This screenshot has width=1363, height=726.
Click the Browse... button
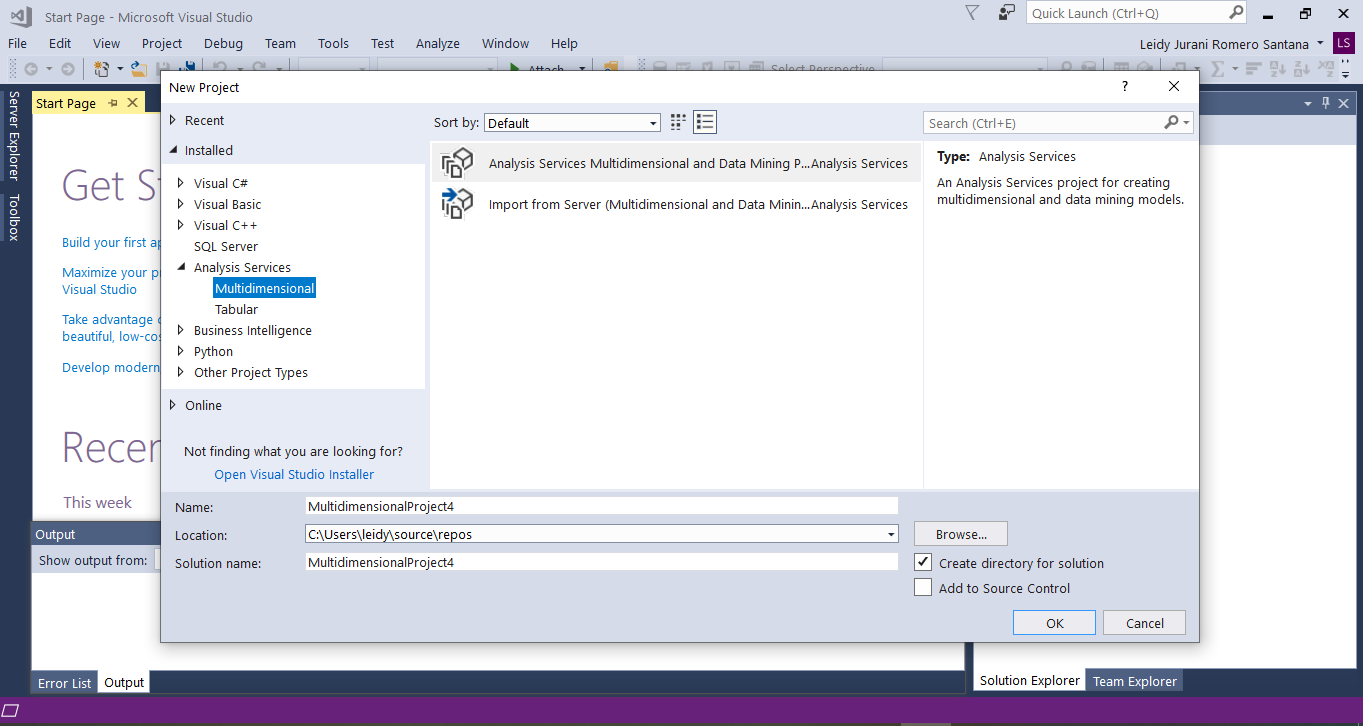[x=960, y=534]
